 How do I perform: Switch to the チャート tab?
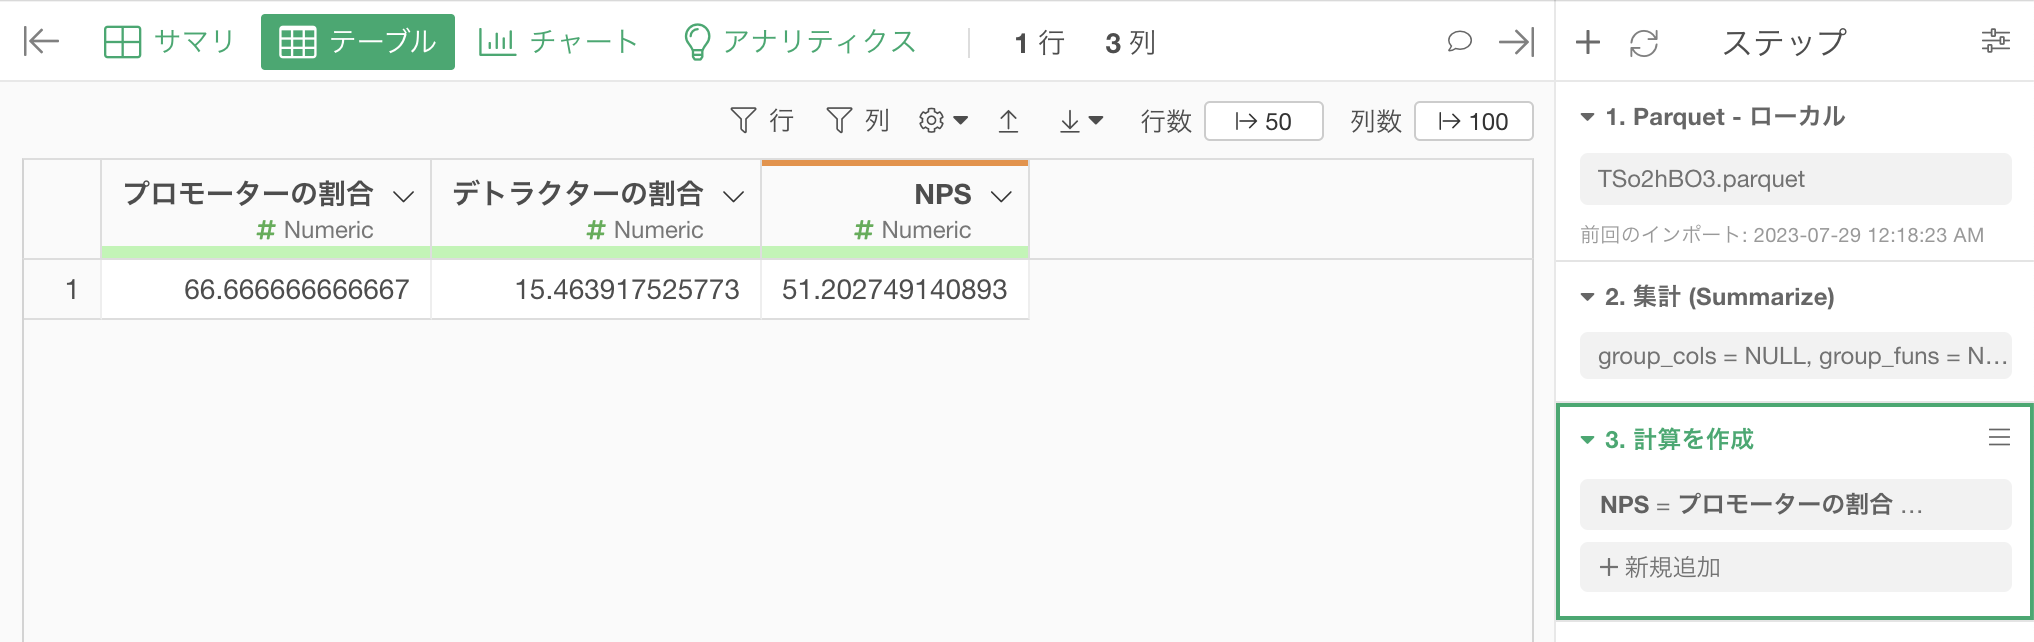coord(558,42)
